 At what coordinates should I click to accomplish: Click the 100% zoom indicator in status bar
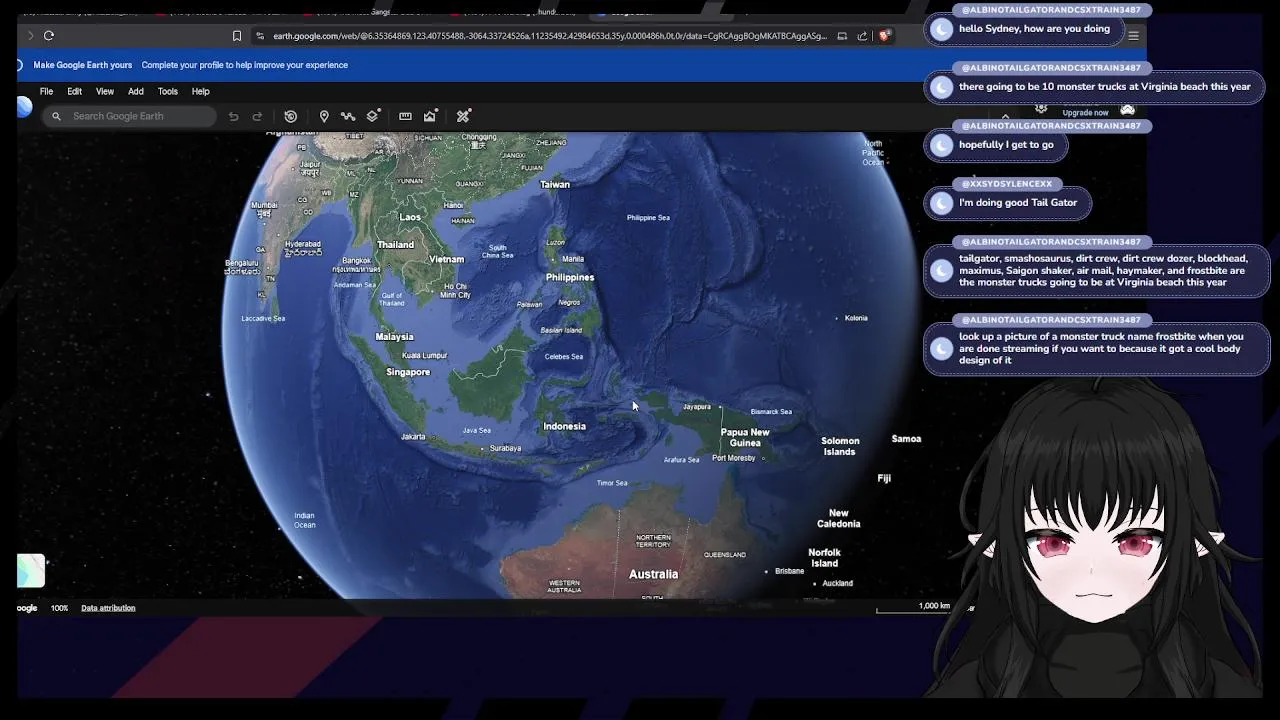click(x=59, y=608)
